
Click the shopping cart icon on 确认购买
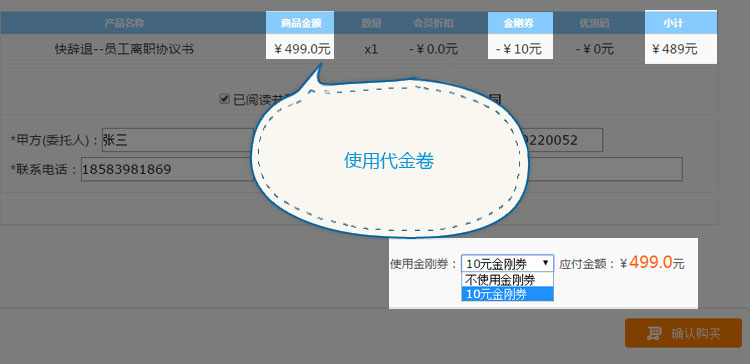pos(654,333)
